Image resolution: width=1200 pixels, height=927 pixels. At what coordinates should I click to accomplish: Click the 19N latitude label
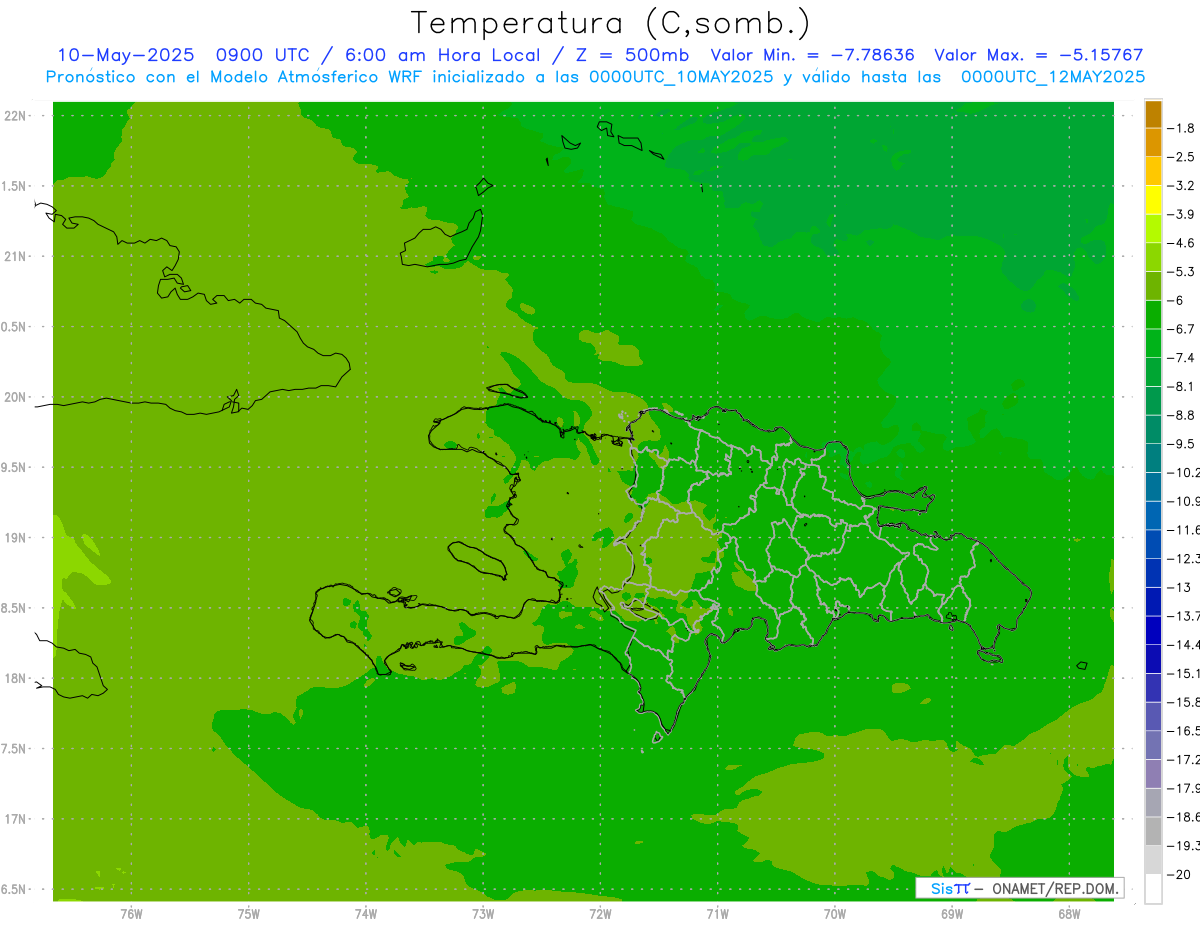(x=16, y=538)
